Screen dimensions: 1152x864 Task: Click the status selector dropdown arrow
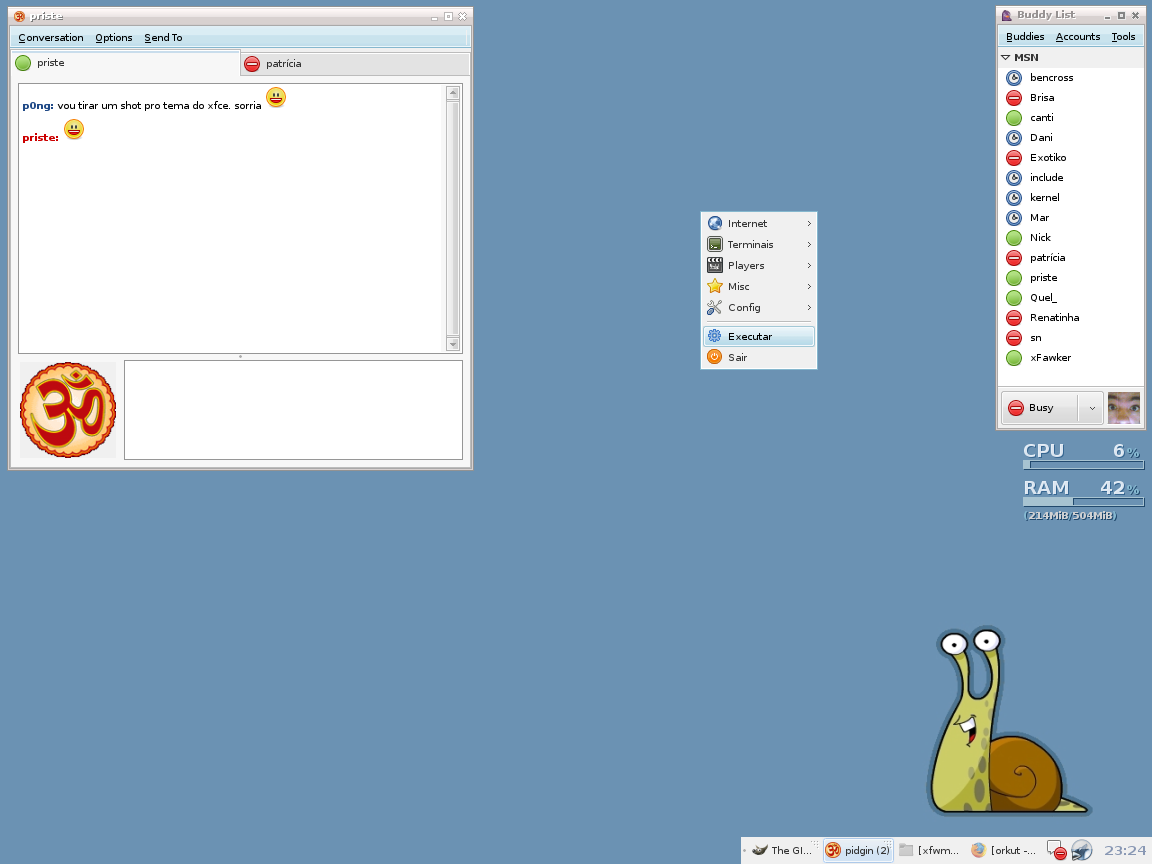1092,408
